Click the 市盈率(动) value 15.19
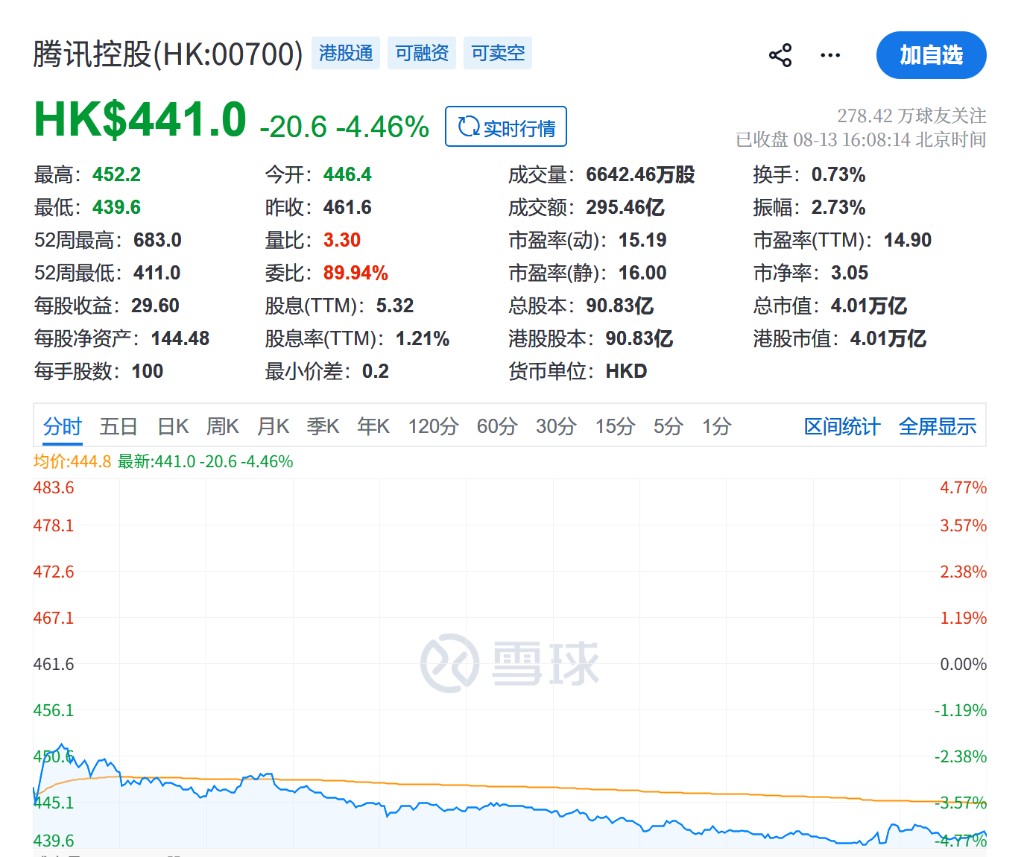 [x=643, y=240]
